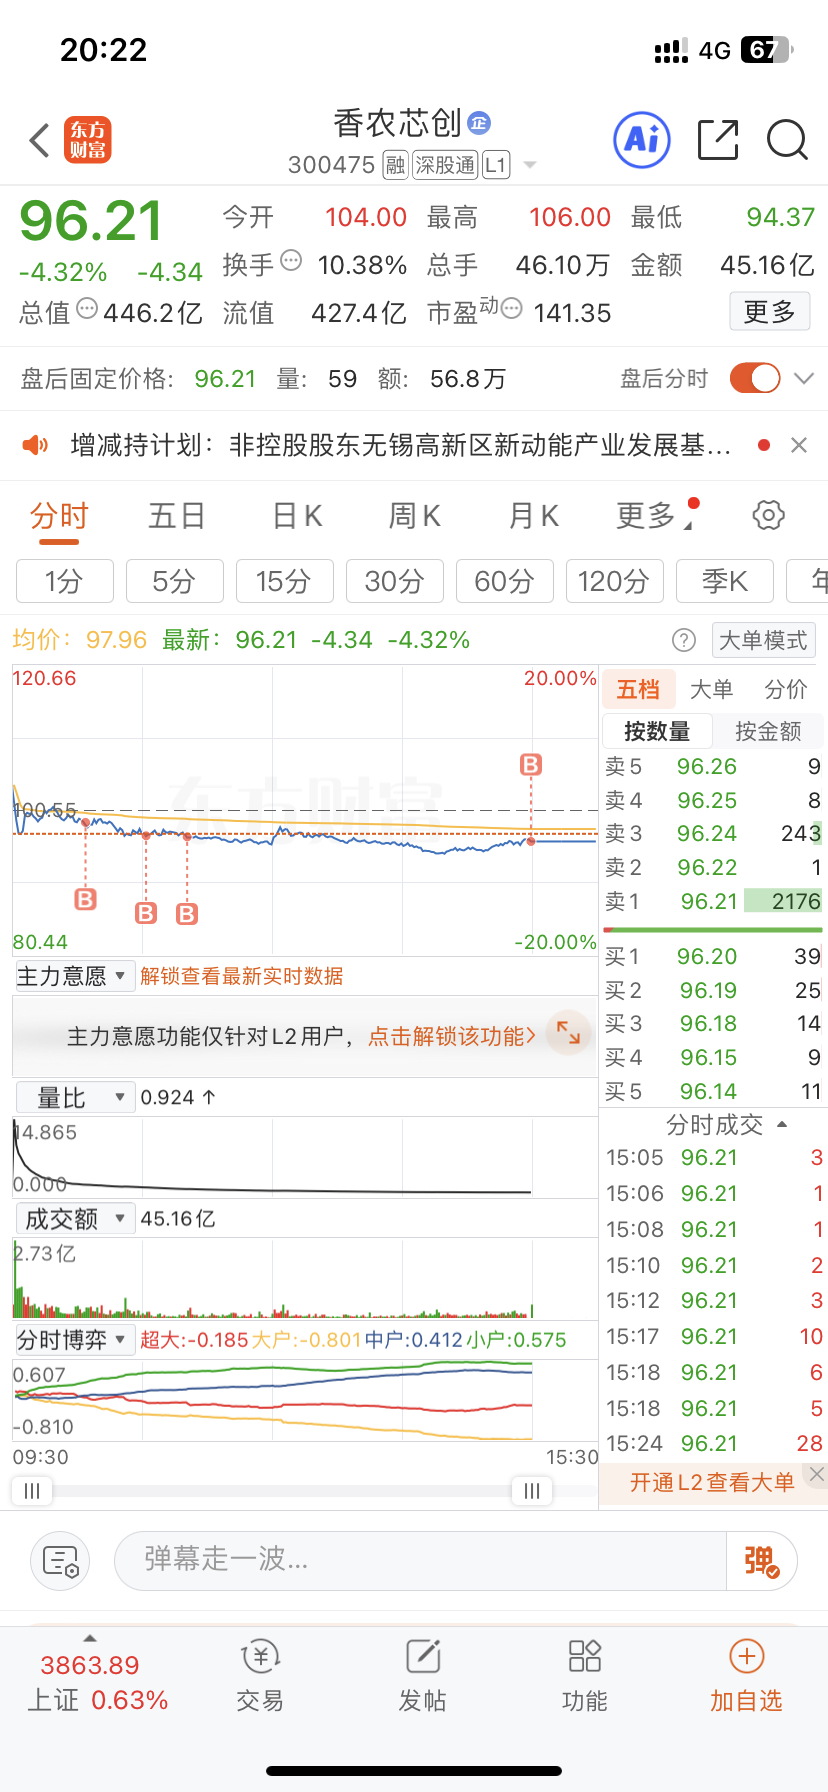Tap the question mark help icon

[x=684, y=640]
